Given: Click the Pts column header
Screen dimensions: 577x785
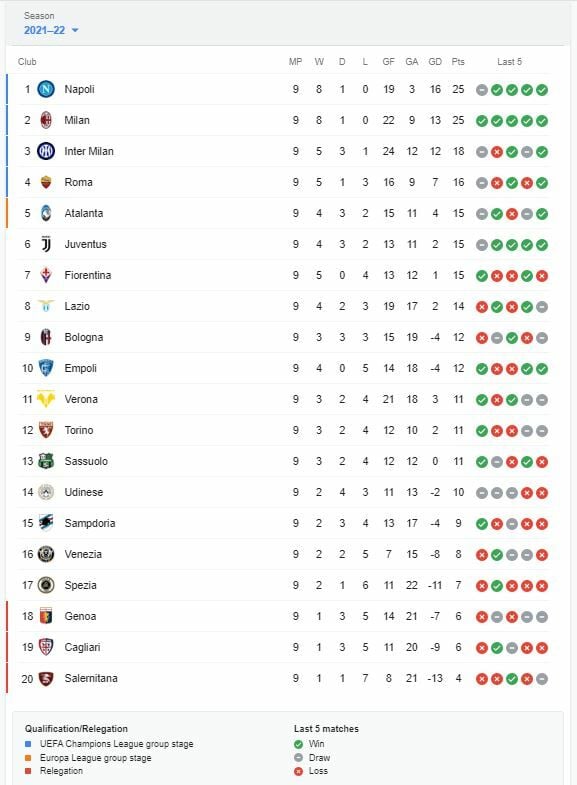Looking at the screenshot, I should point(458,62).
